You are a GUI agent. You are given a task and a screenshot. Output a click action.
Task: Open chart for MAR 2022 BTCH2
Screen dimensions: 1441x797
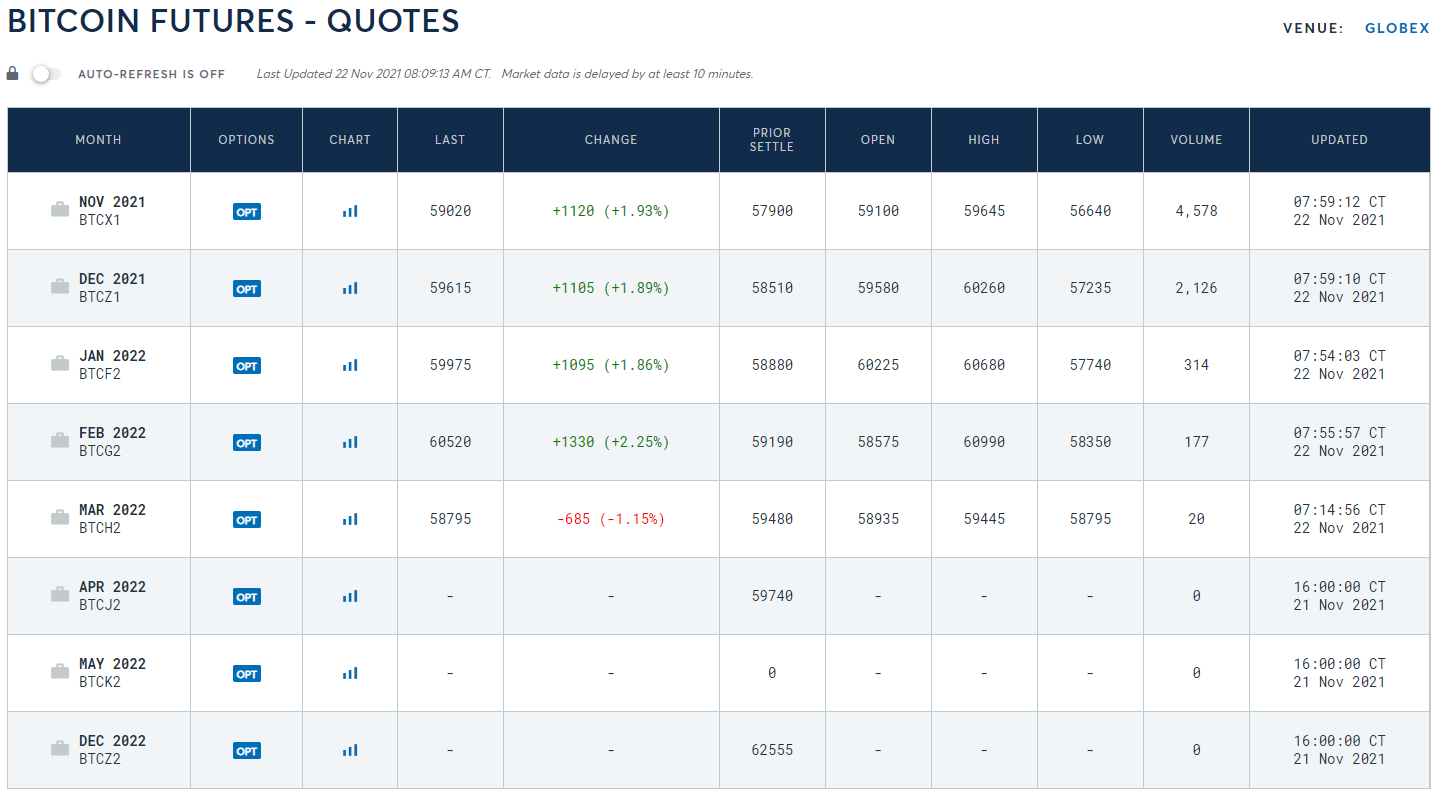[350, 519]
